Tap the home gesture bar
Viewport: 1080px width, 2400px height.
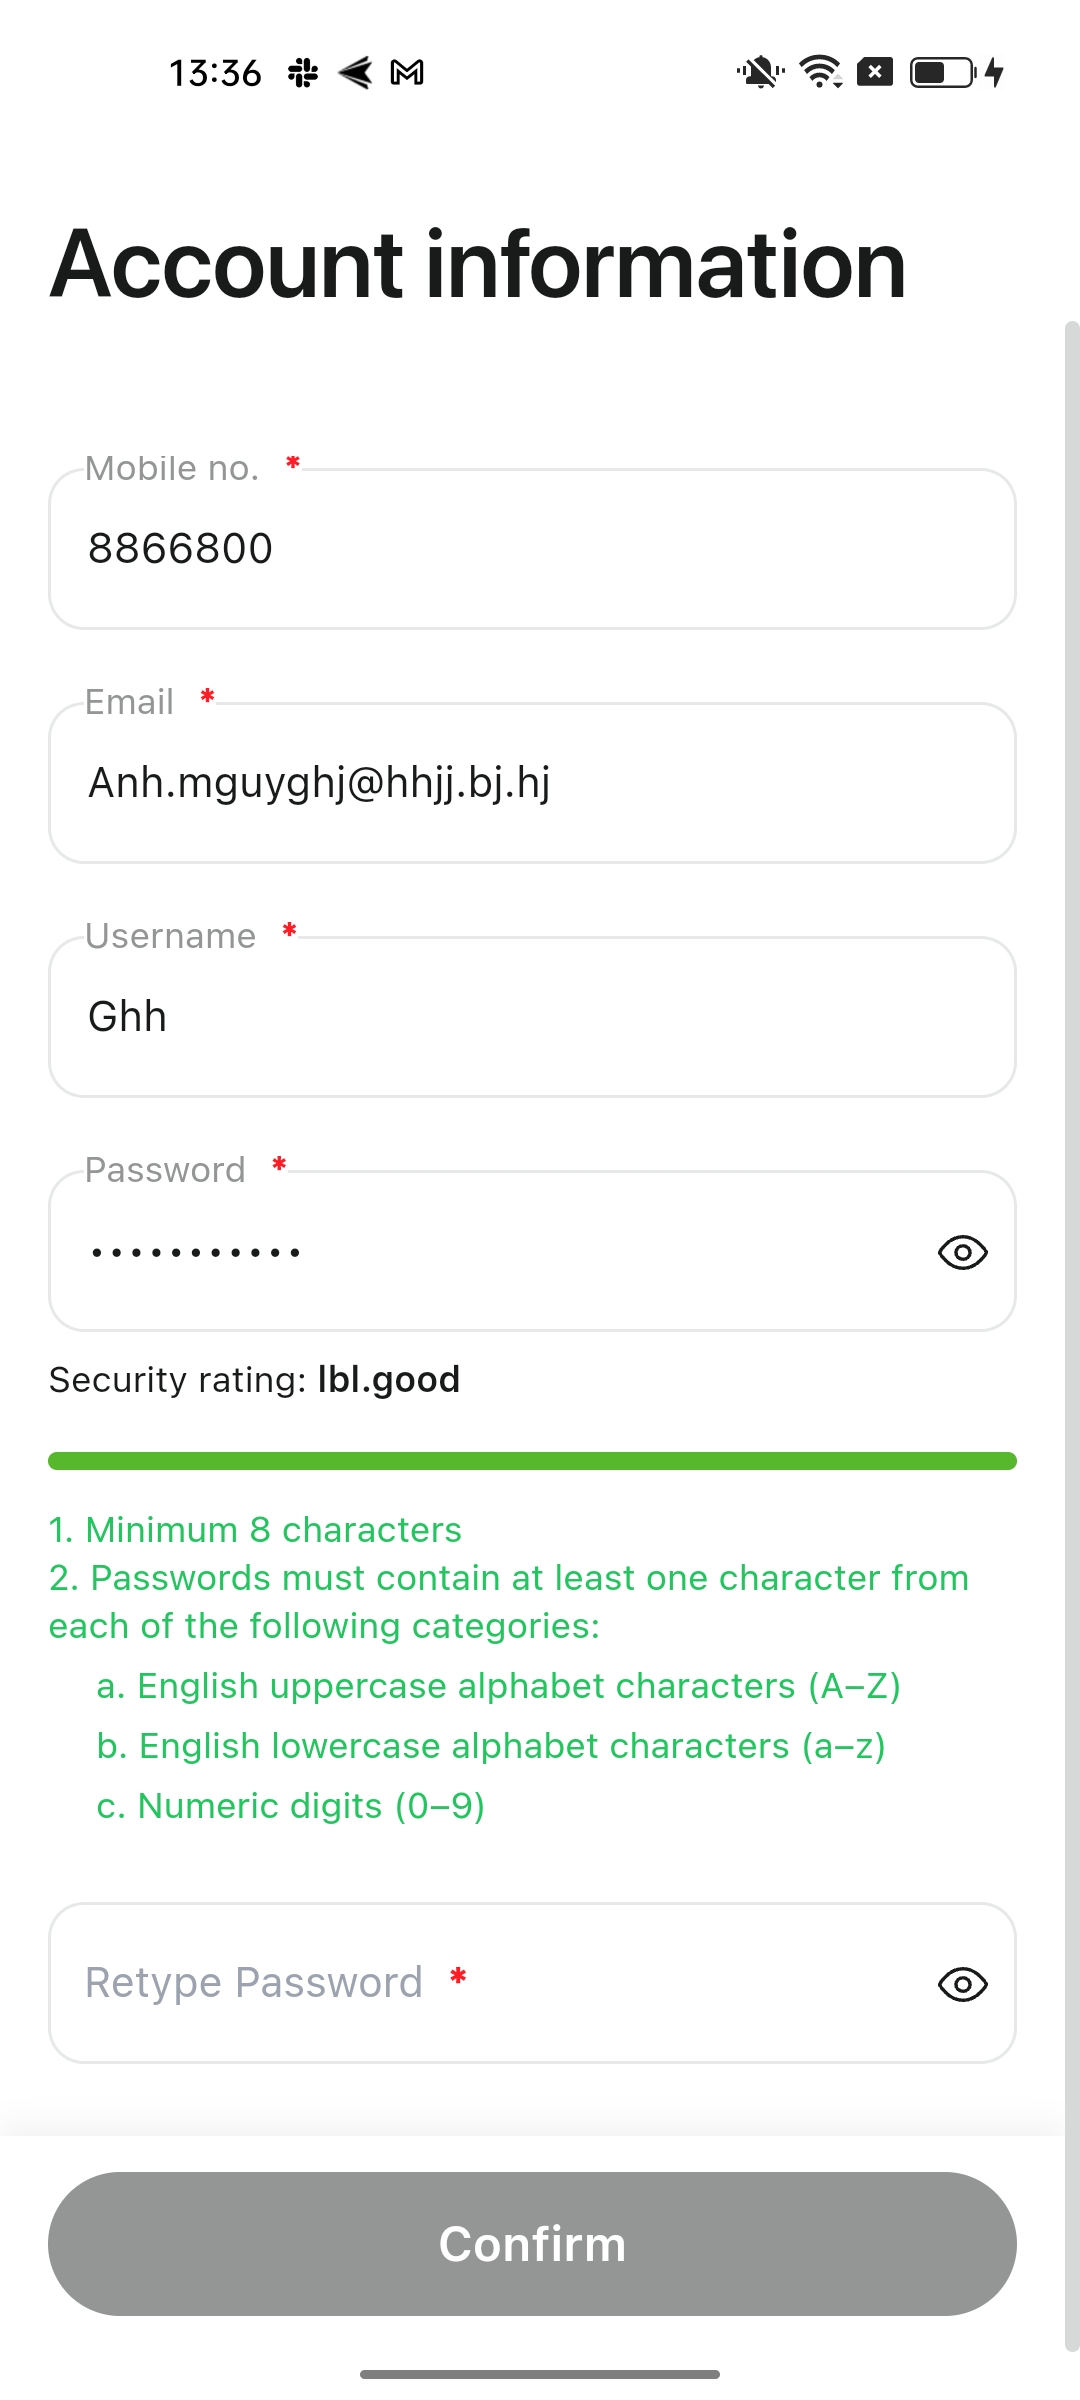(540, 2374)
